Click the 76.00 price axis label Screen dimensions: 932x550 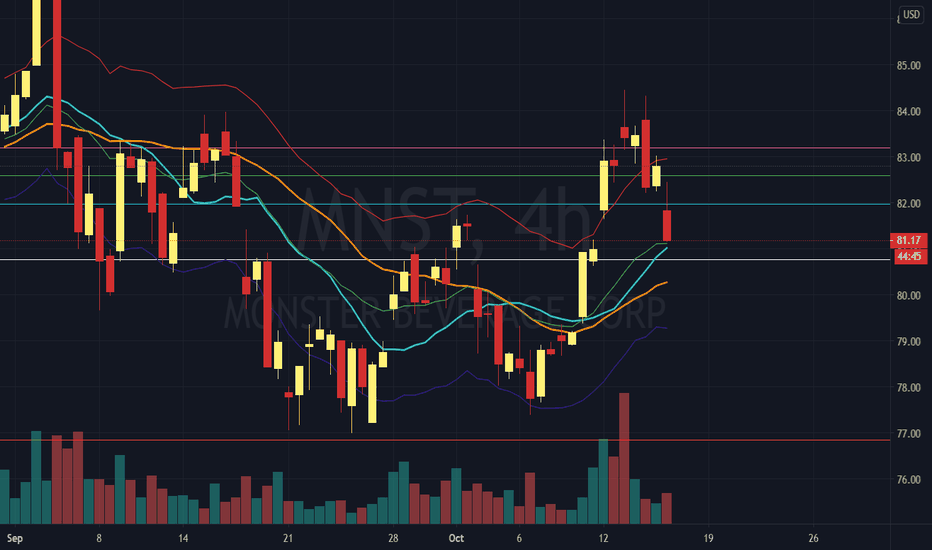pyautogui.click(x=908, y=479)
